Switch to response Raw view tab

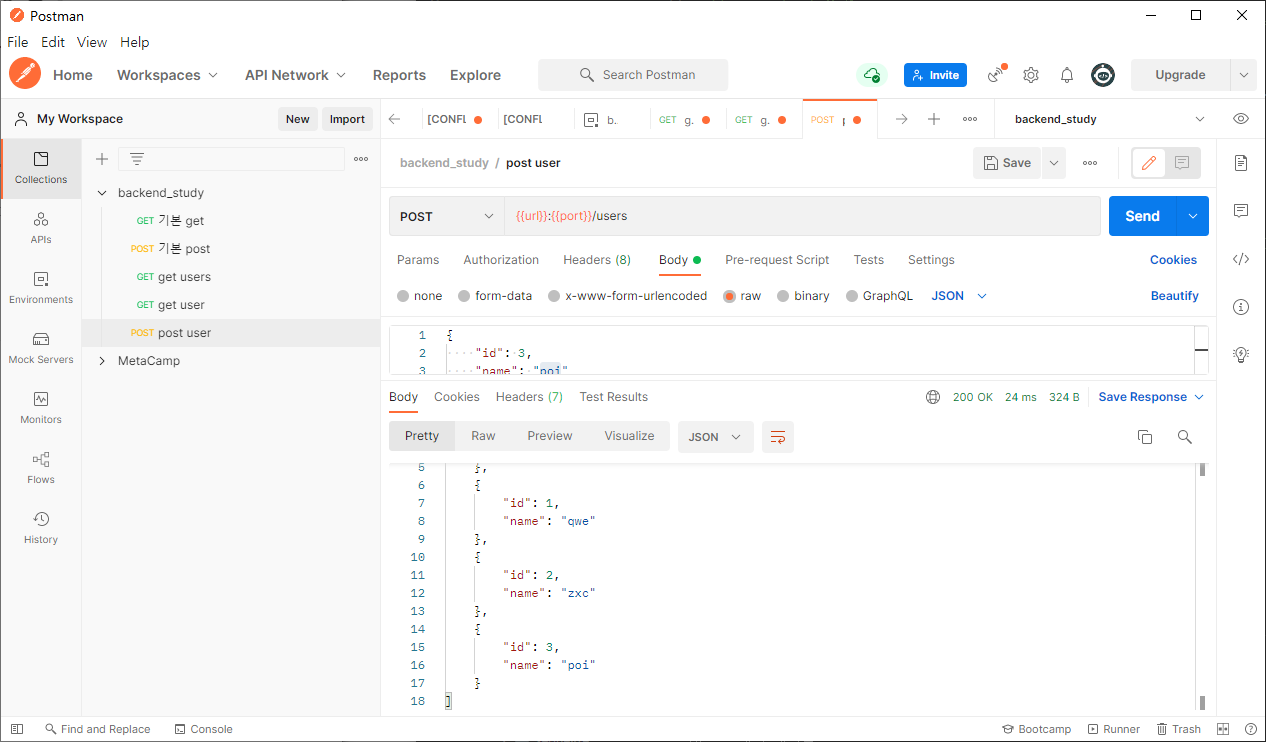click(x=483, y=436)
